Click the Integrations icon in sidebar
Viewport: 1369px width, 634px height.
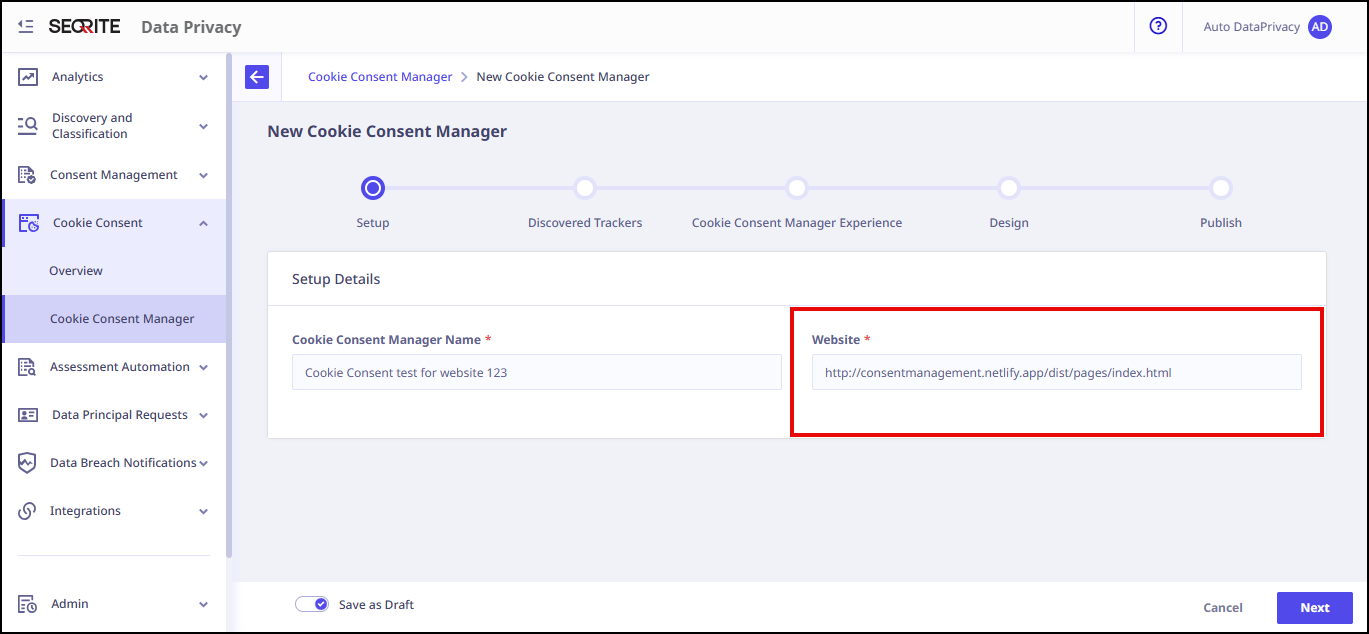(x=28, y=511)
